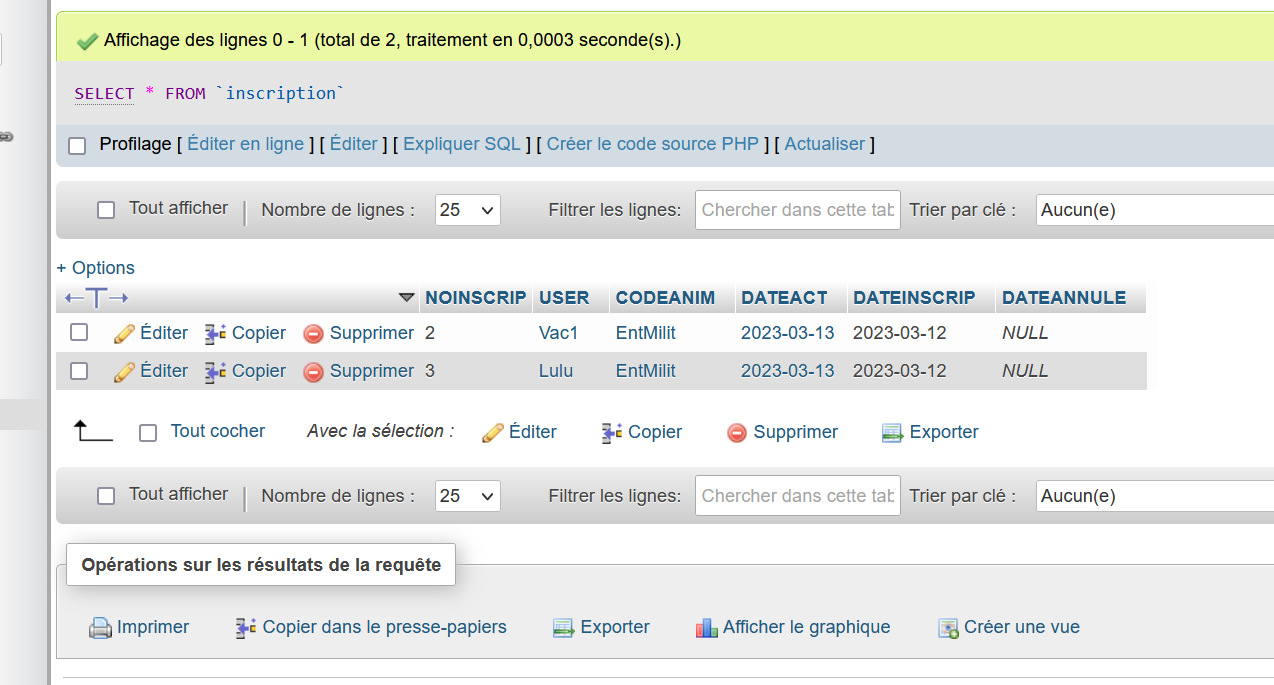The width and height of the screenshot is (1274, 685).
Task: Sort by the DATEINSCRIP column header
Action: [913, 298]
